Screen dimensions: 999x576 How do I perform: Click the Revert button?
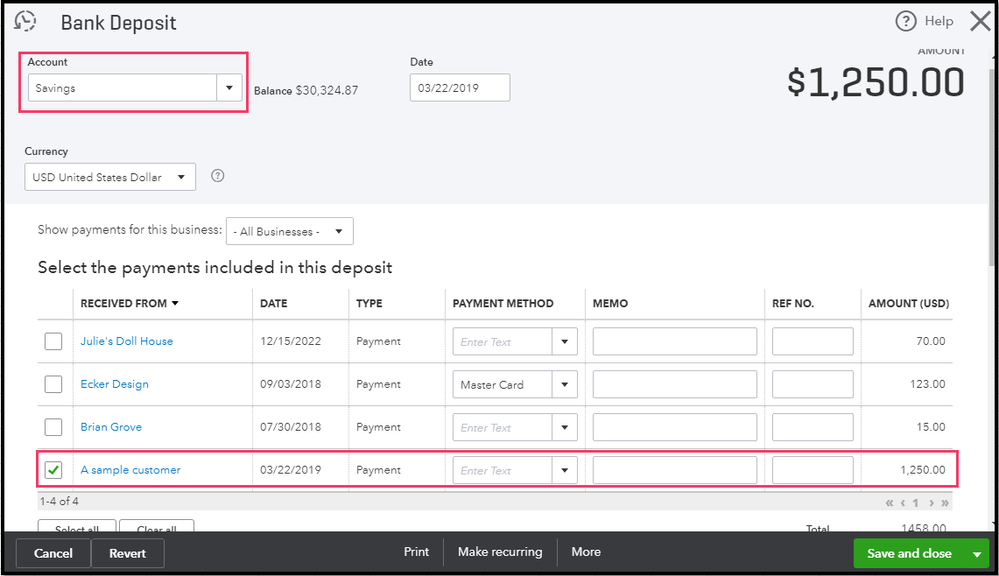coord(127,553)
